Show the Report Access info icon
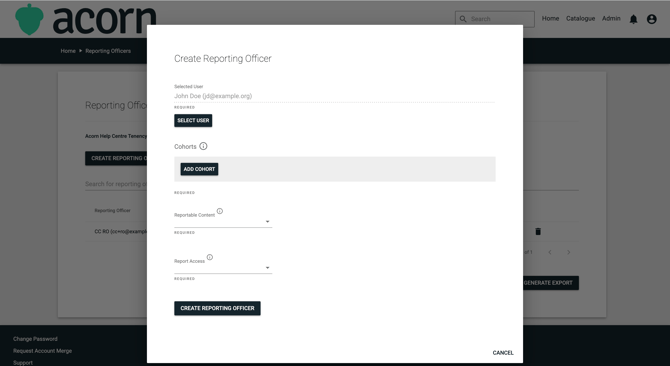Image resolution: width=670 pixels, height=366 pixels. click(210, 257)
